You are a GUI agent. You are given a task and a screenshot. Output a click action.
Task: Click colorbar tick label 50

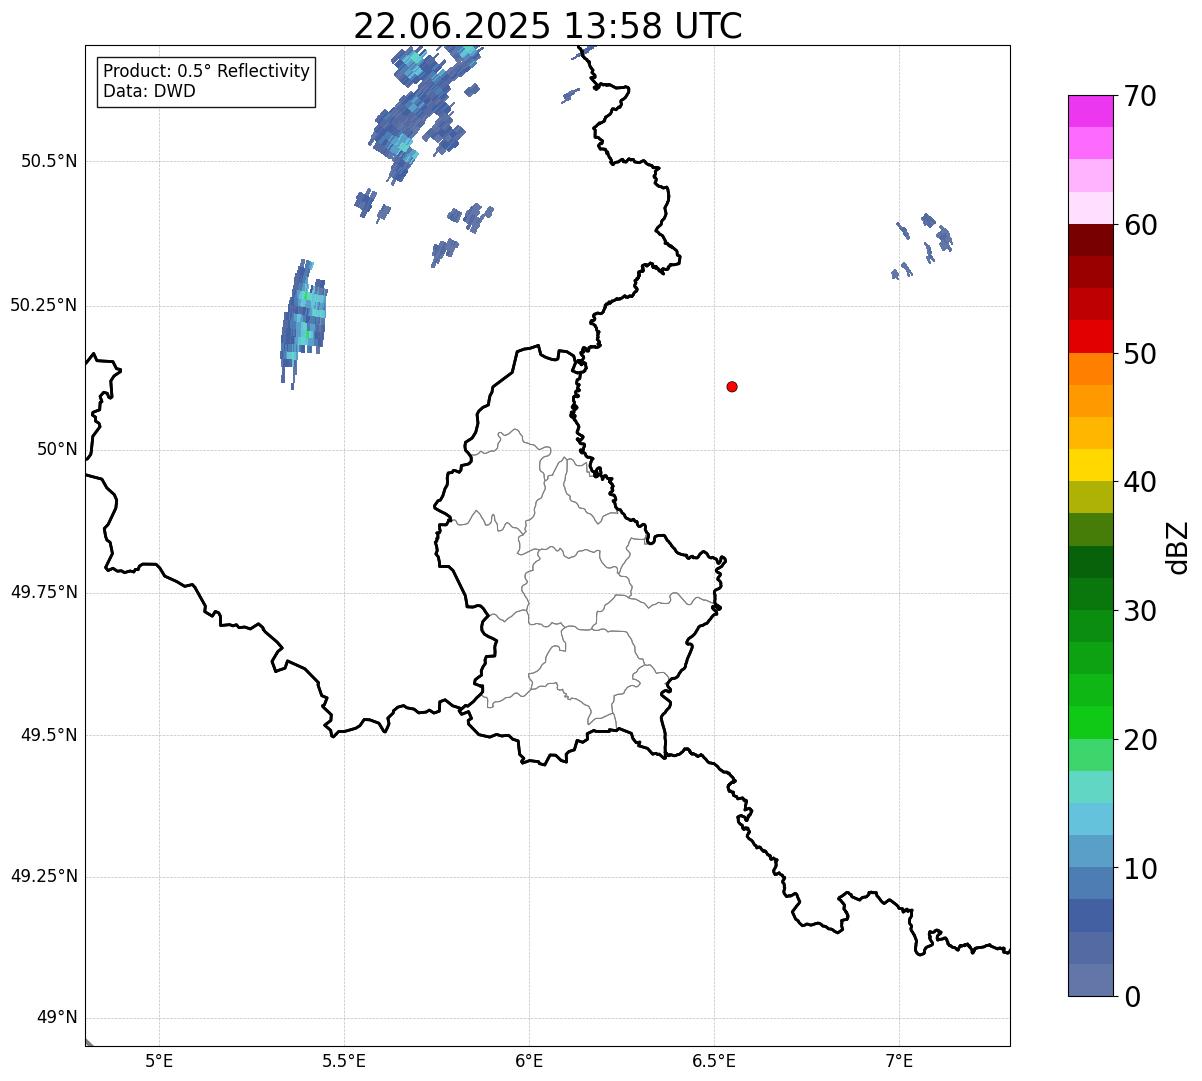[x=1140, y=354]
